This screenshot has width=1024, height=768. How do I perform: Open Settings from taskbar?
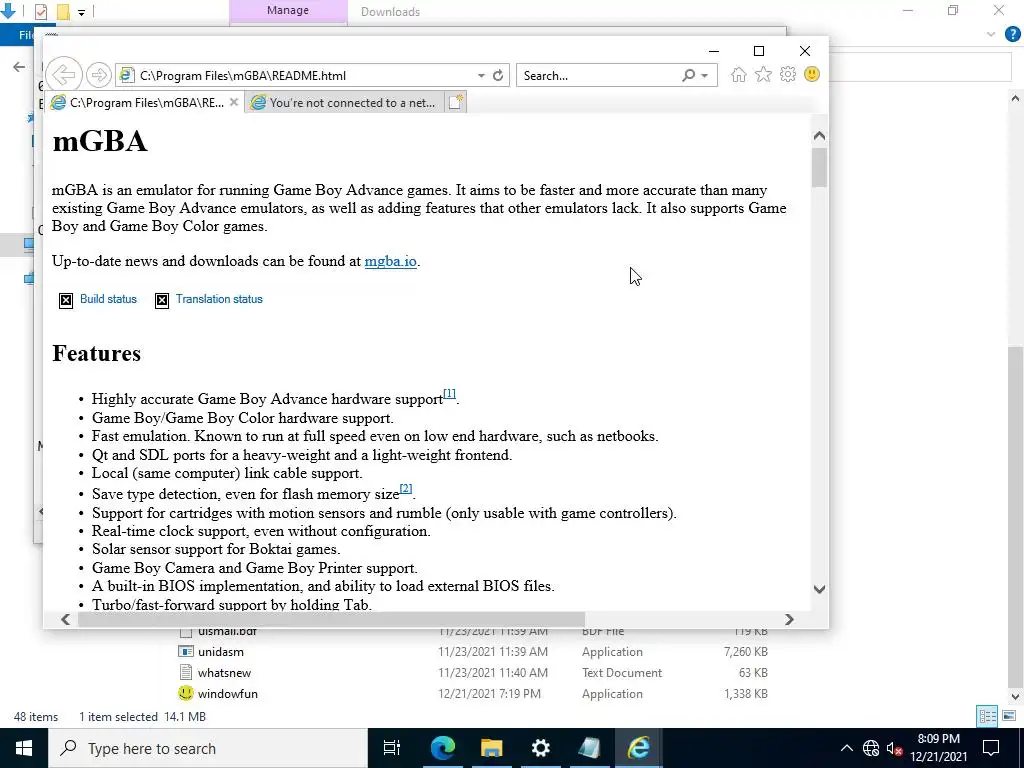click(541, 748)
